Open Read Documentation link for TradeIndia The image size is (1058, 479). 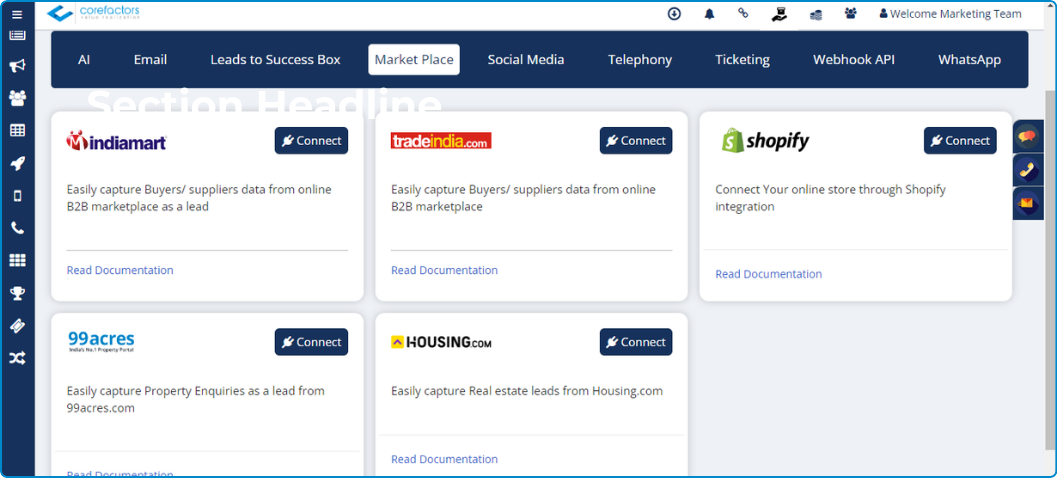444,270
